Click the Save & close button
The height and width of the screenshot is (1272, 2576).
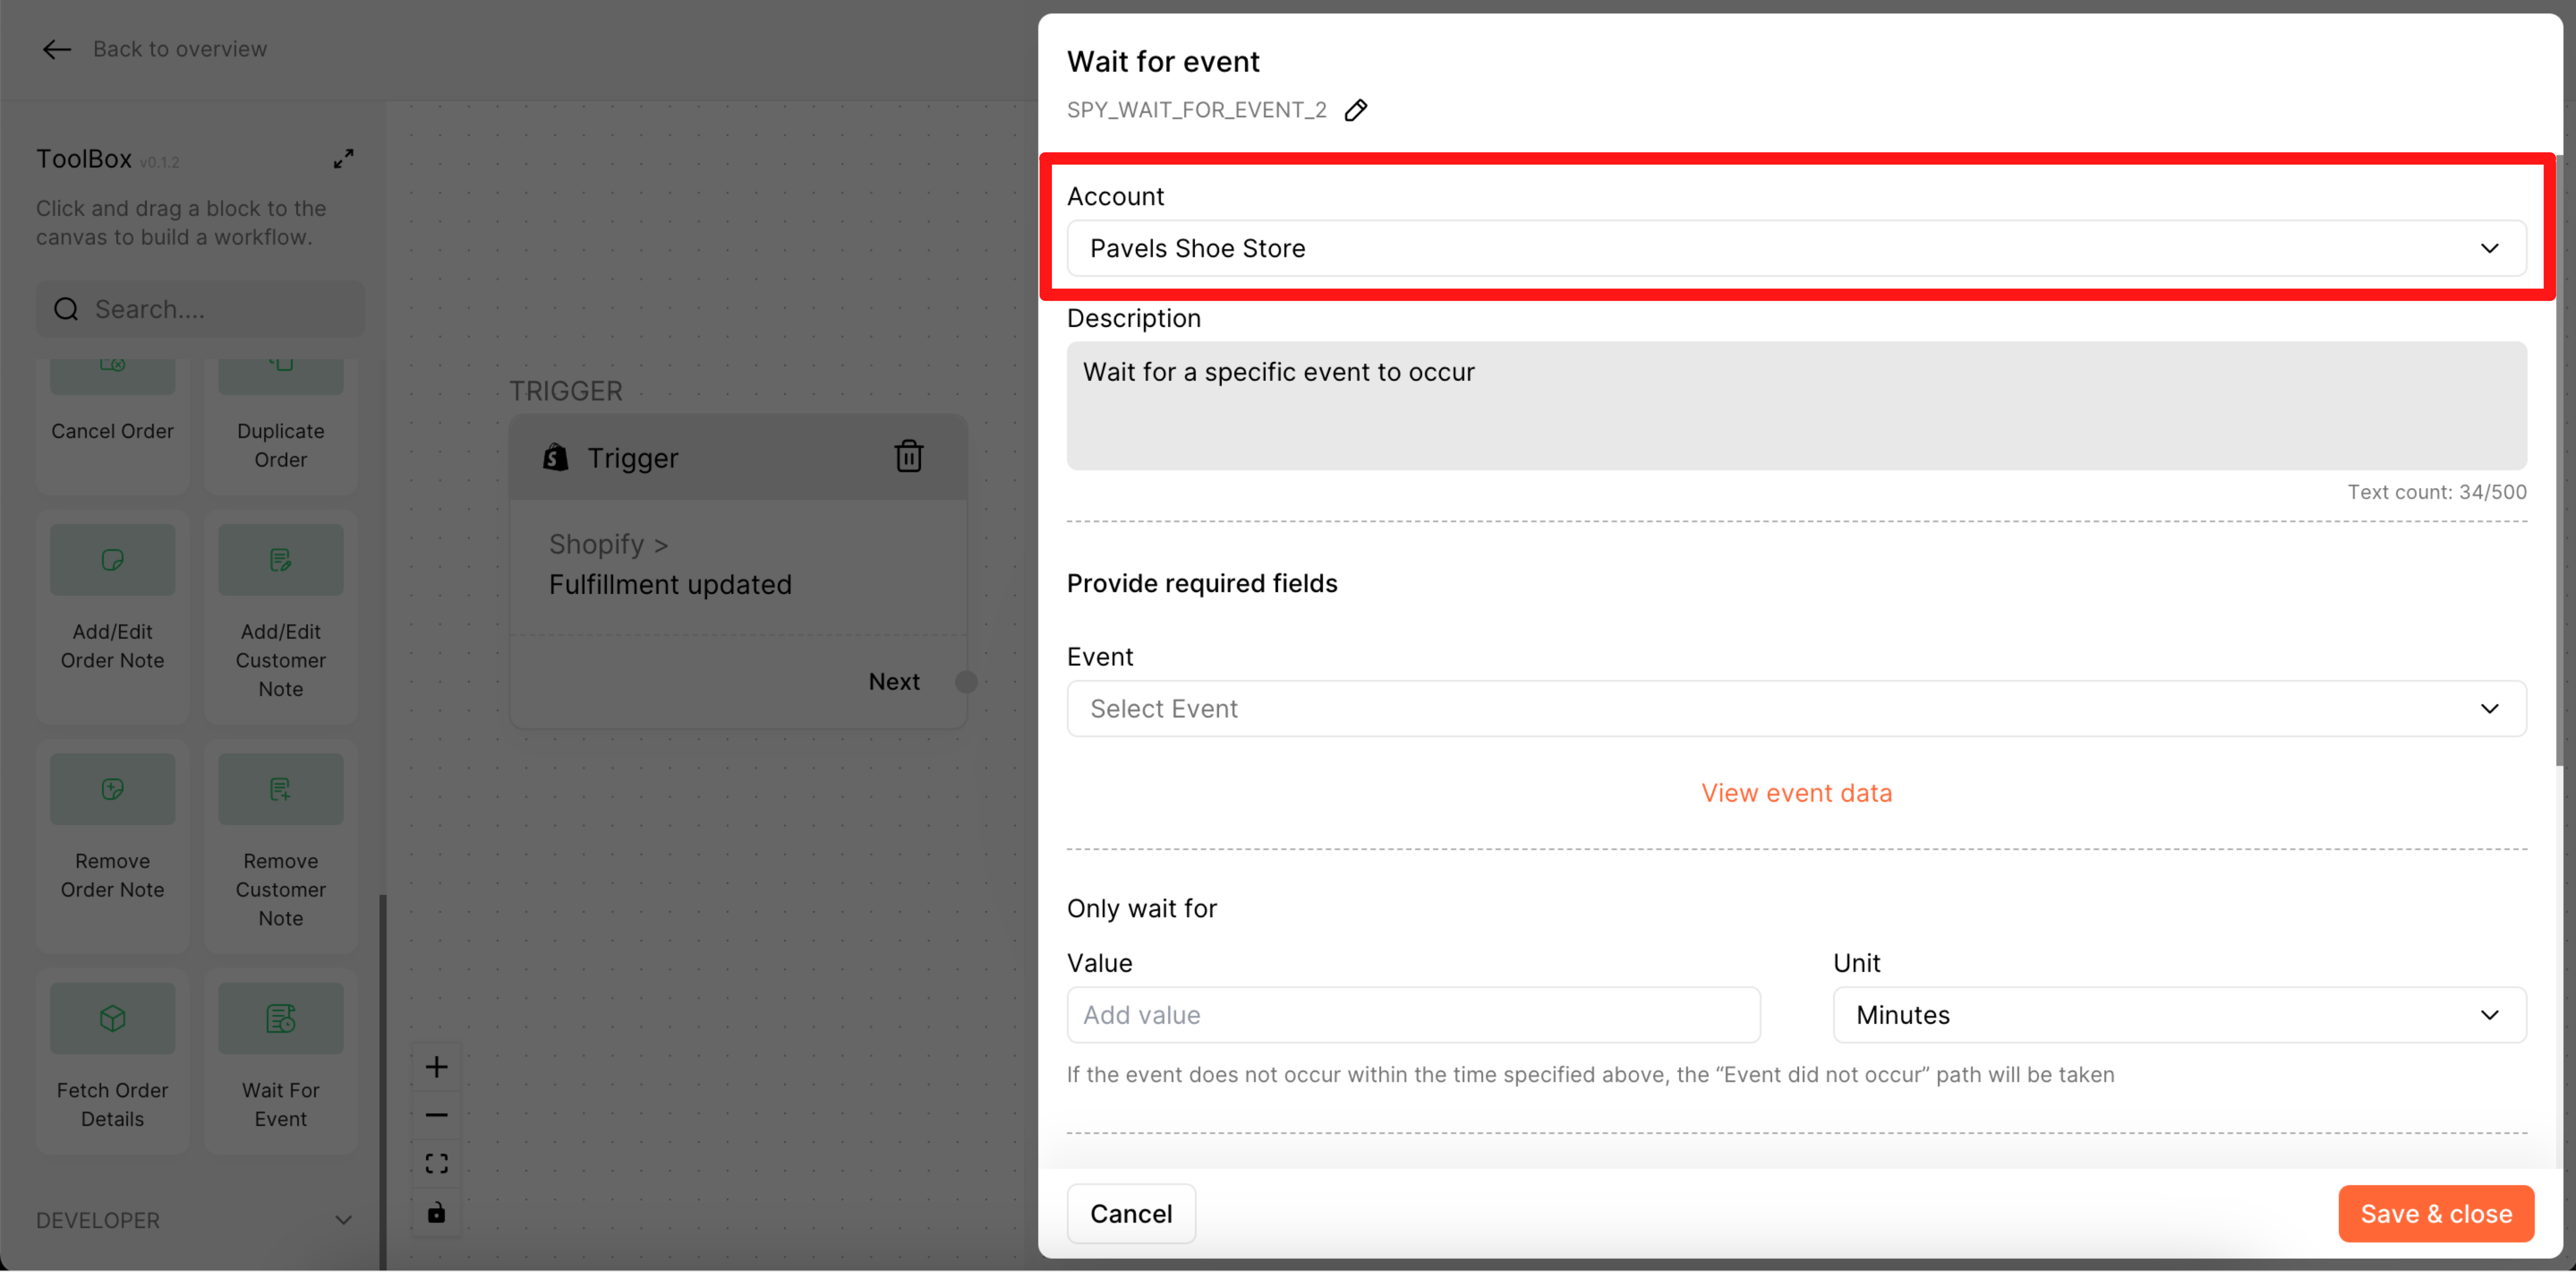click(x=2436, y=1214)
